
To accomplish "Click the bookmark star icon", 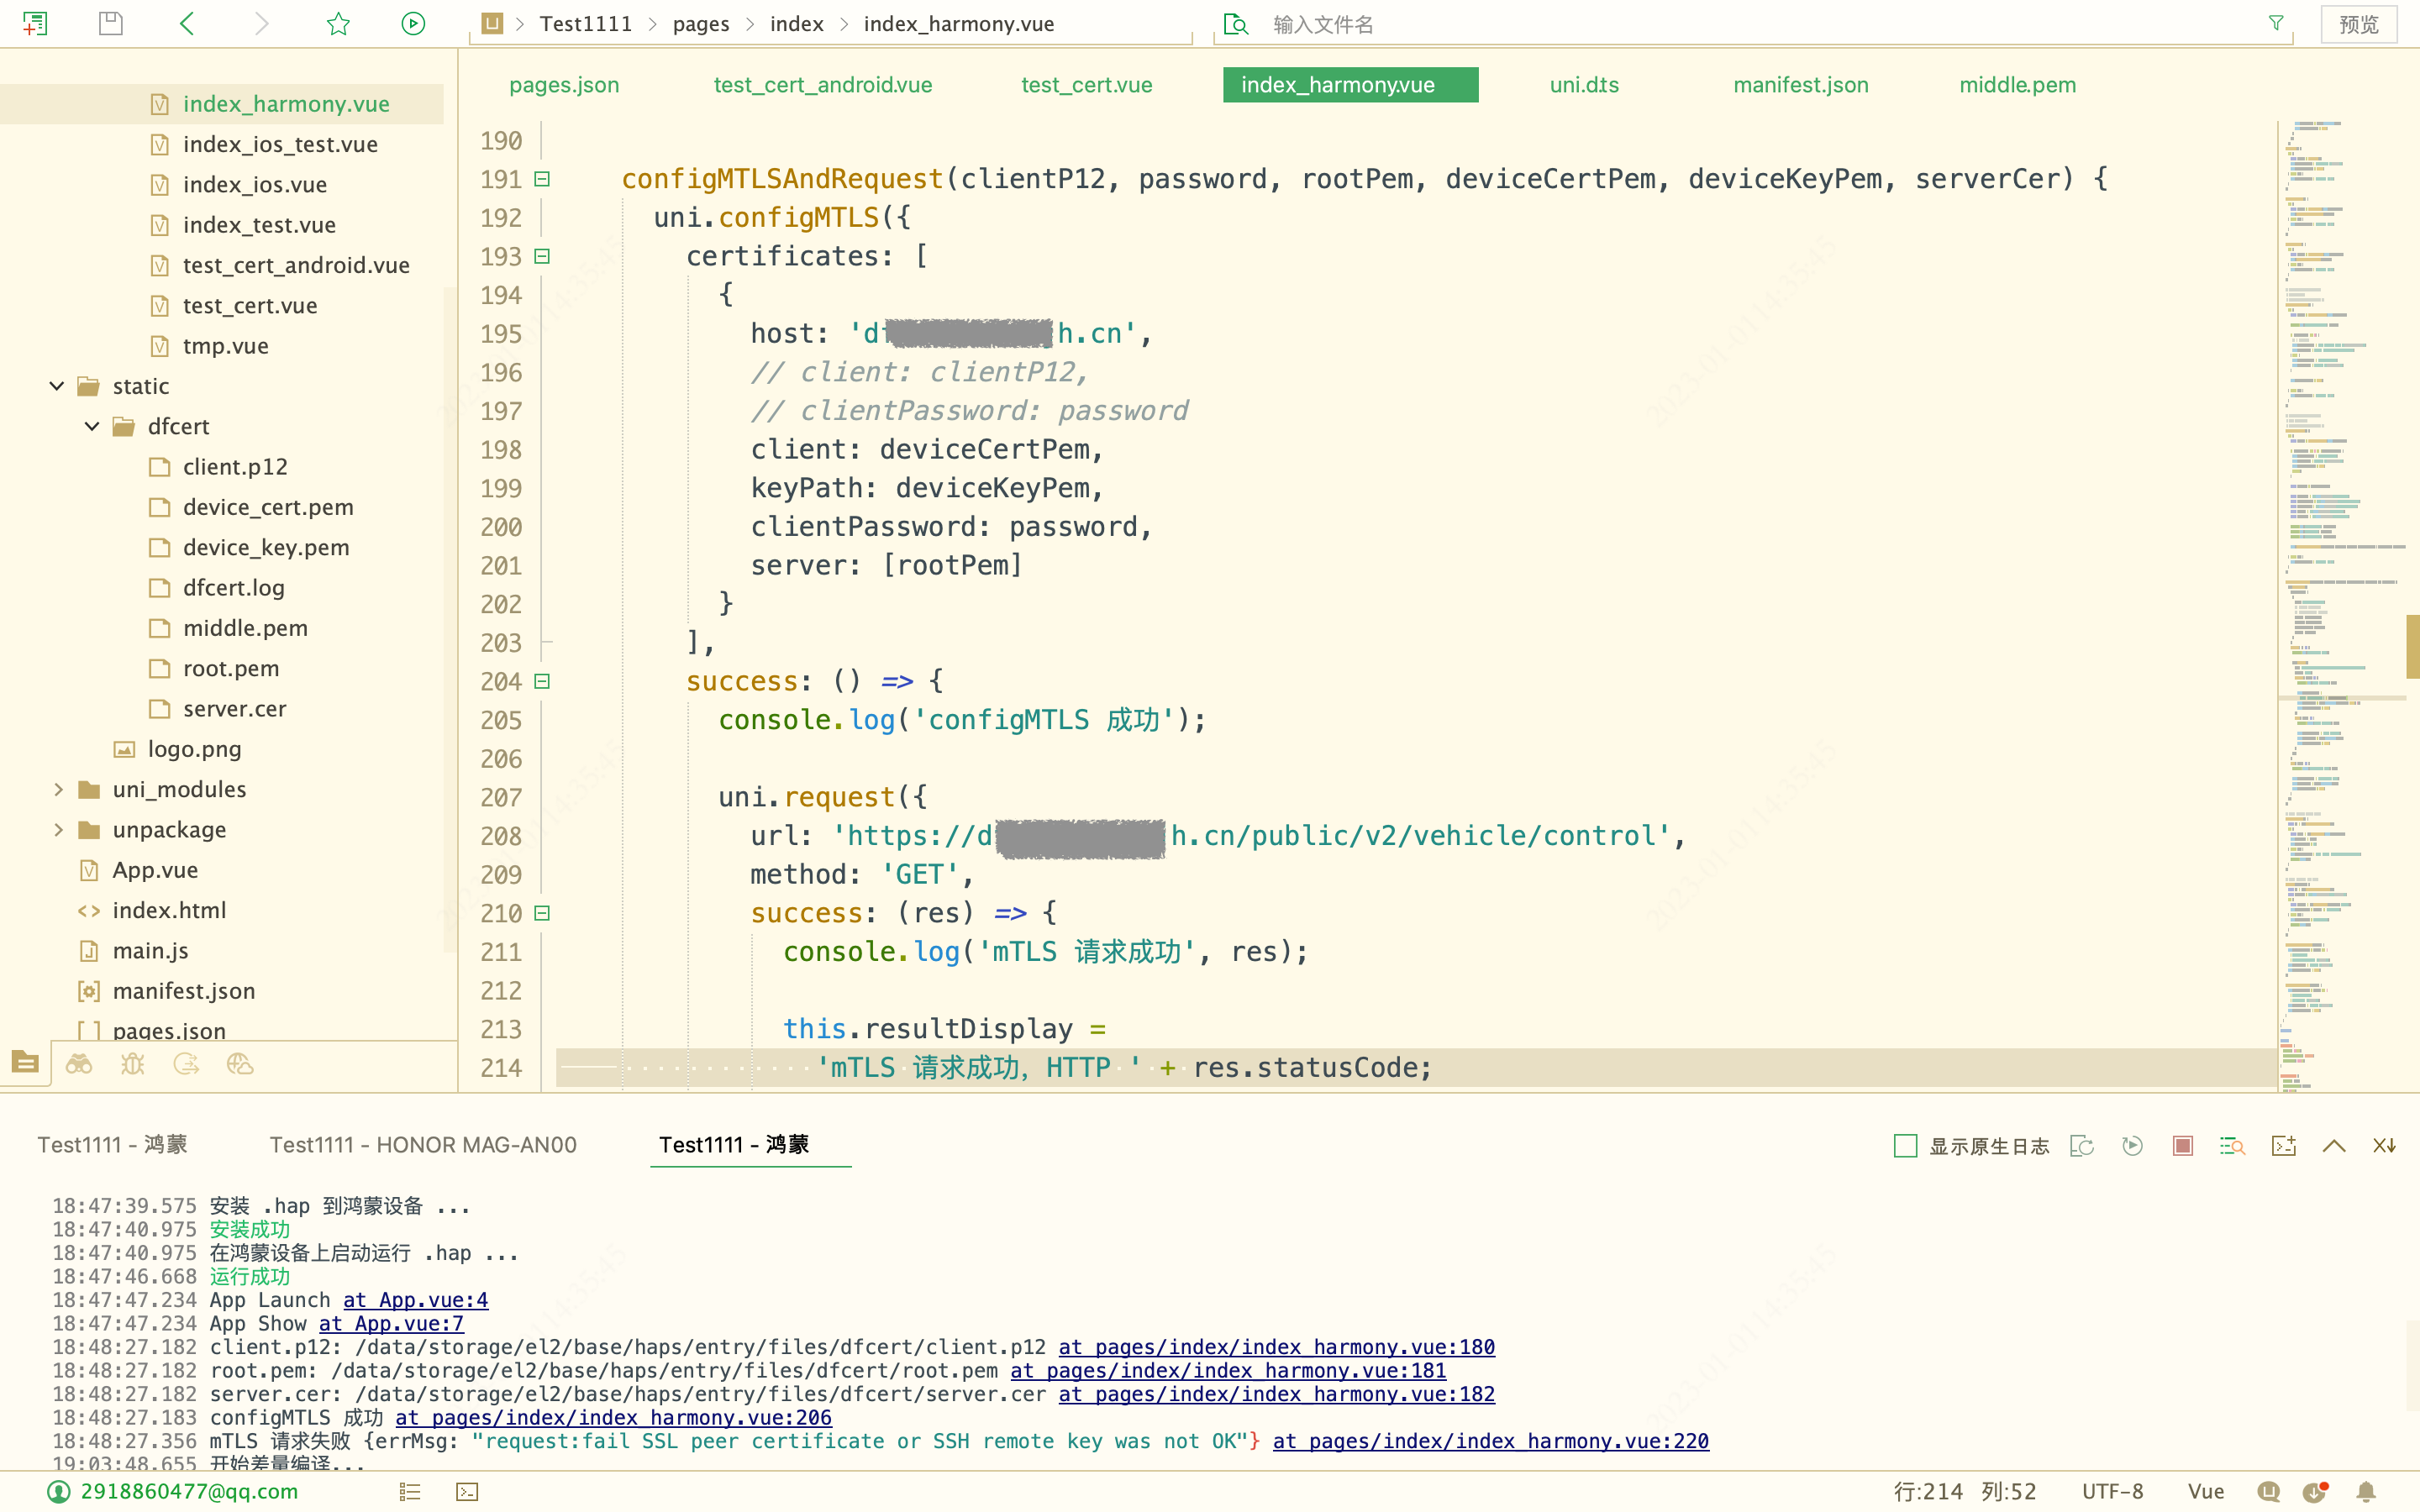I will click(x=338, y=23).
